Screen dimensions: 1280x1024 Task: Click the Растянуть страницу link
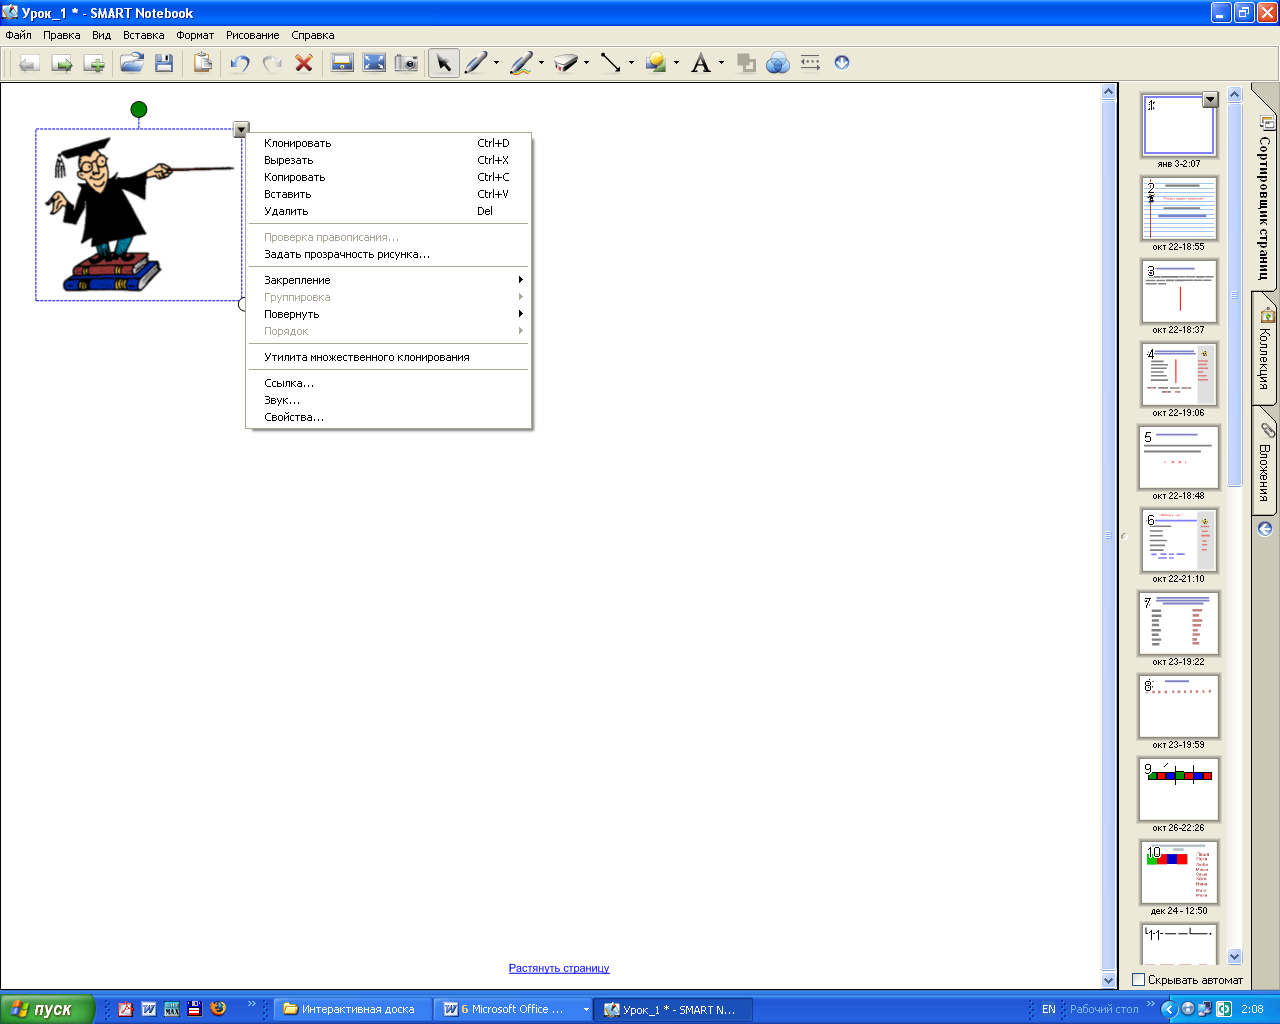pos(559,968)
